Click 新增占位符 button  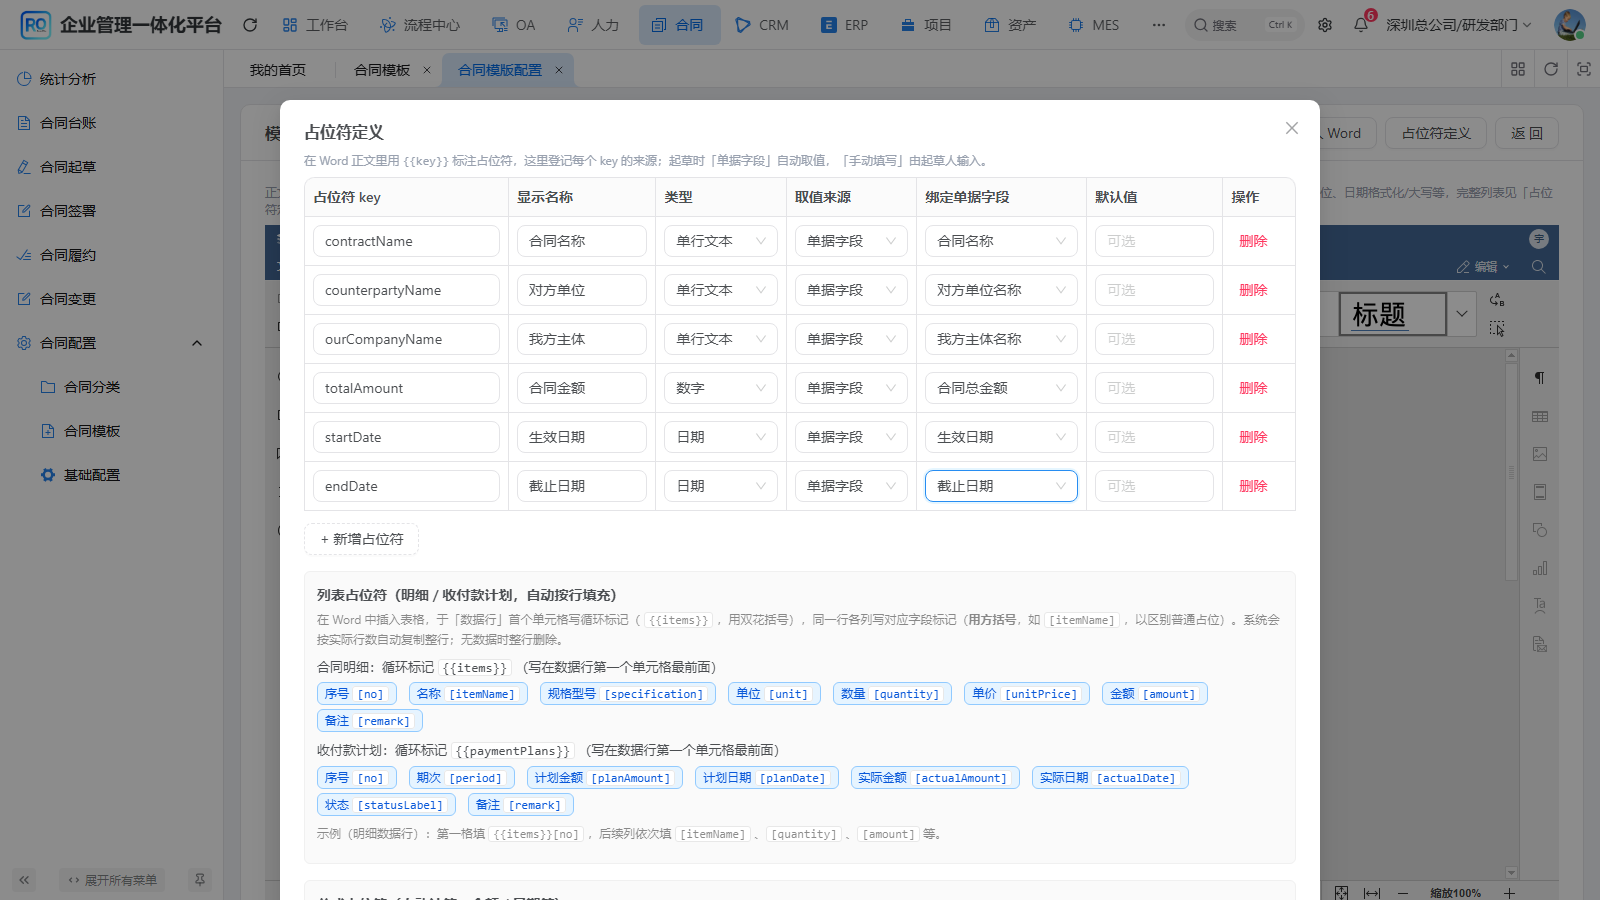[361, 539]
